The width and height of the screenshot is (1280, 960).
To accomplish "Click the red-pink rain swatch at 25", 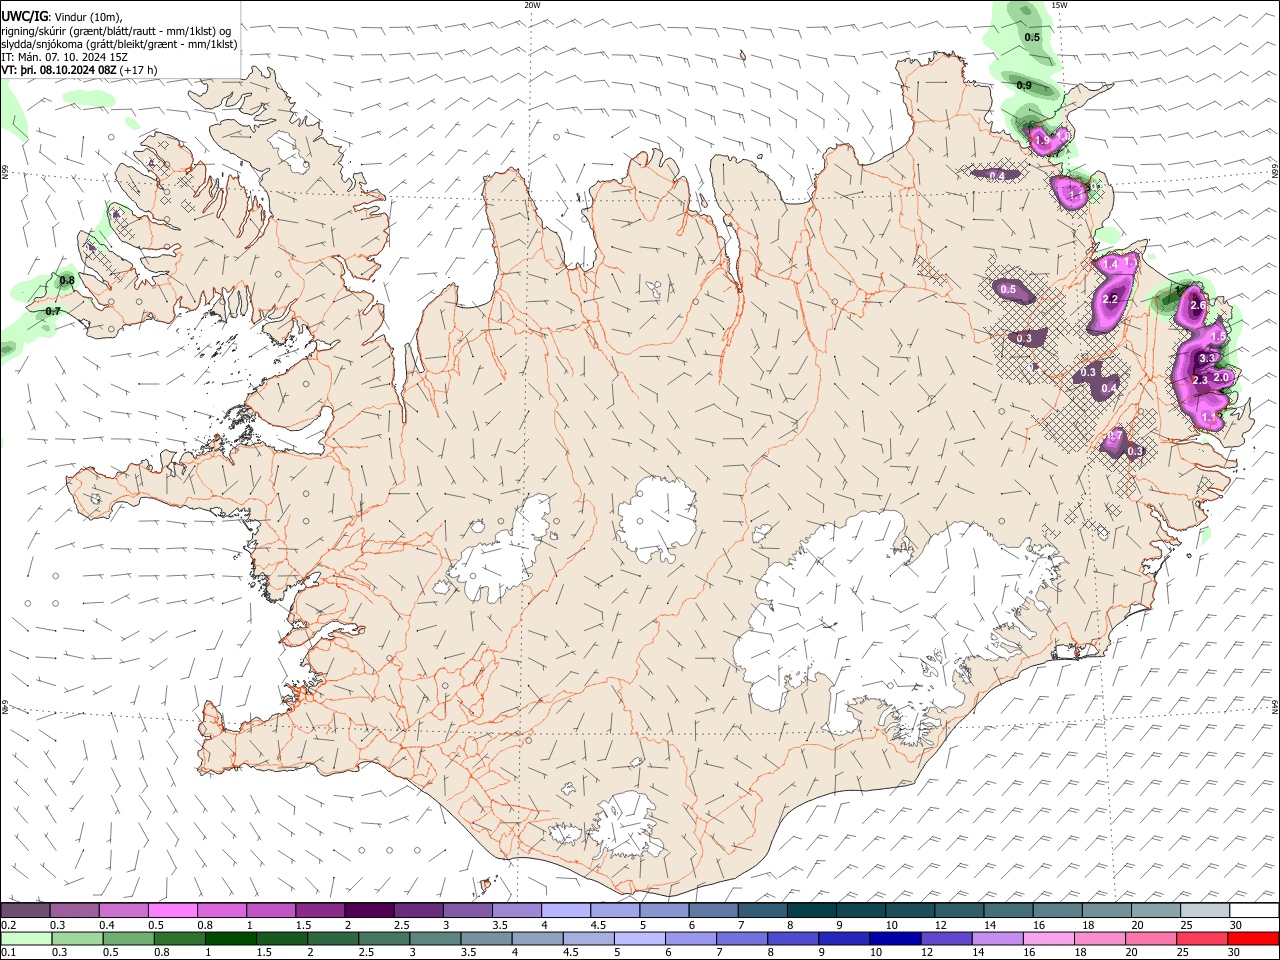I will [x=1202, y=938].
